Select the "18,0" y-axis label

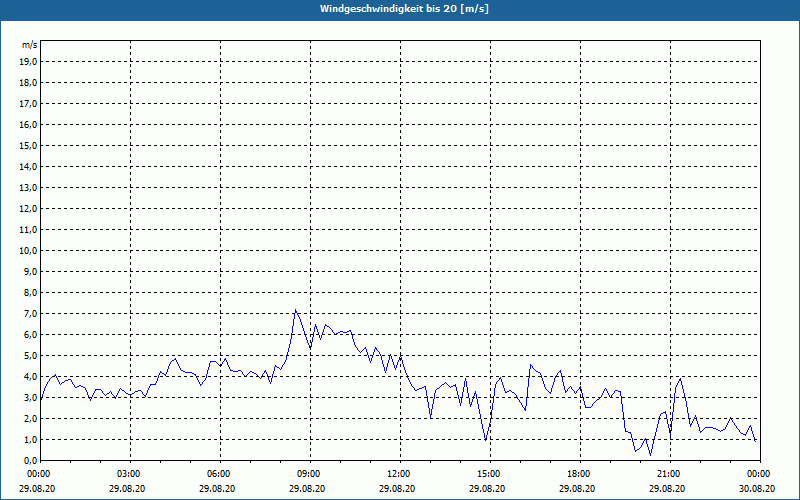[29, 83]
